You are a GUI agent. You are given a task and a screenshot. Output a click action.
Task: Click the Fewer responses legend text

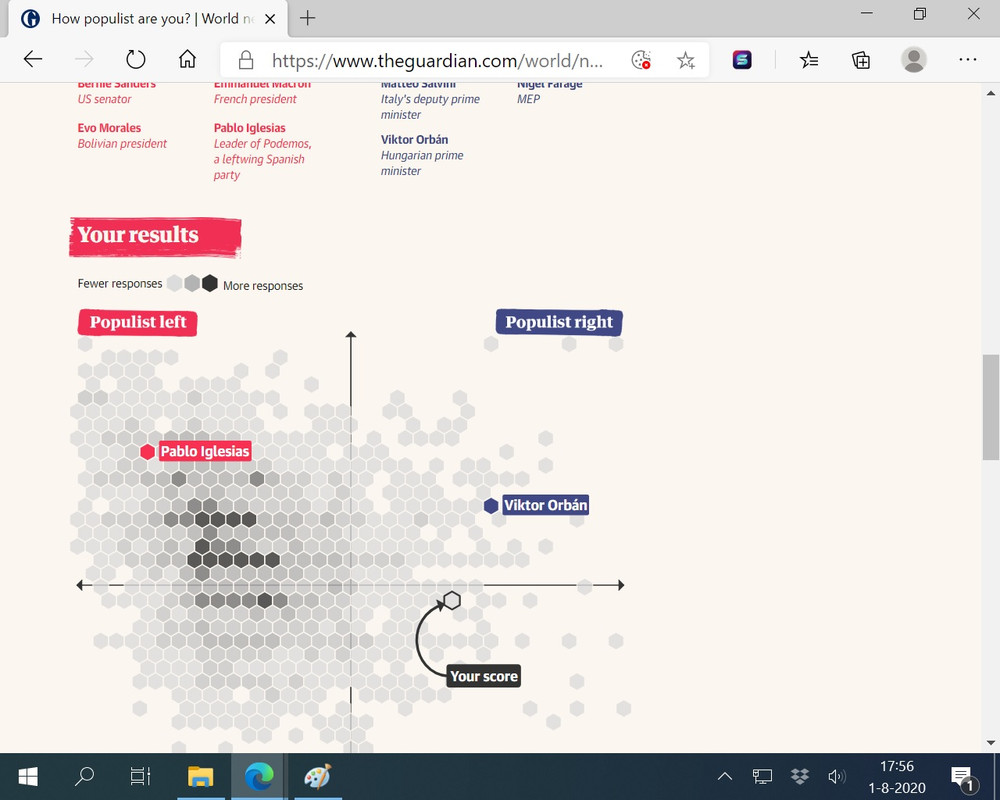pyautogui.click(x=120, y=283)
